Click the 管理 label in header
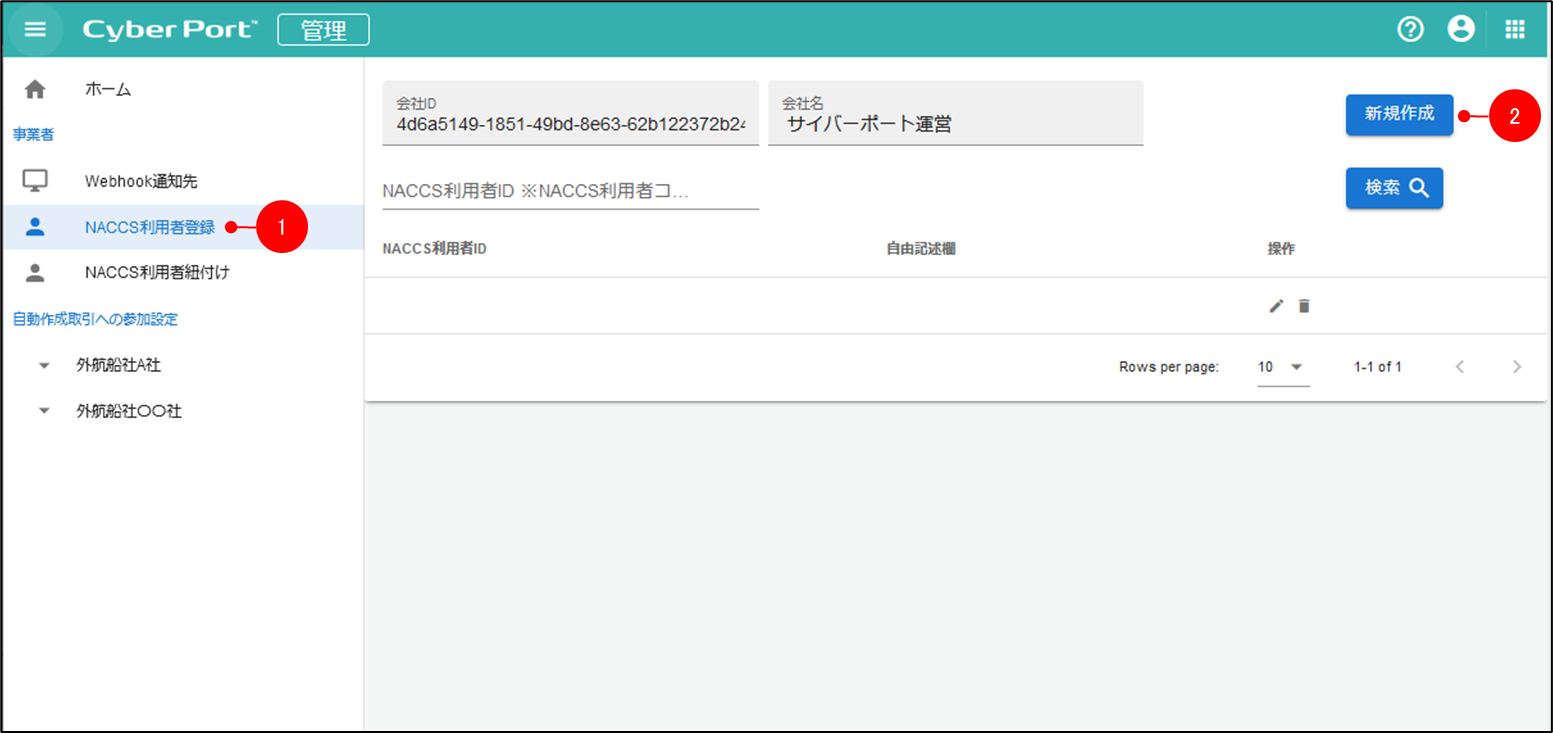The width and height of the screenshot is (1553, 733). pyautogui.click(x=323, y=30)
